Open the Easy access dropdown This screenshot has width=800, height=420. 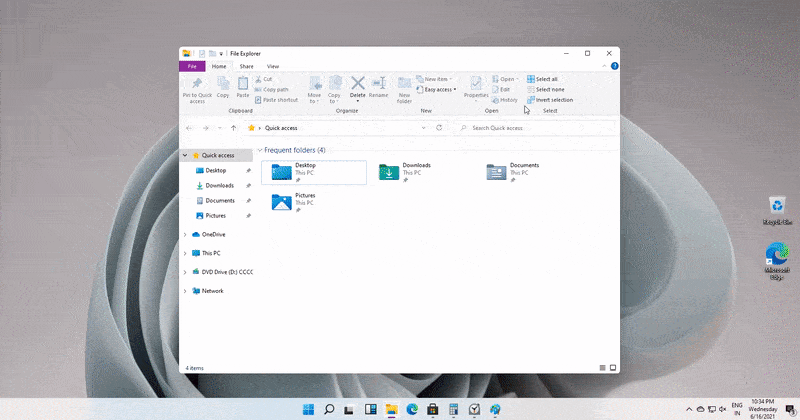pos(439,89)
